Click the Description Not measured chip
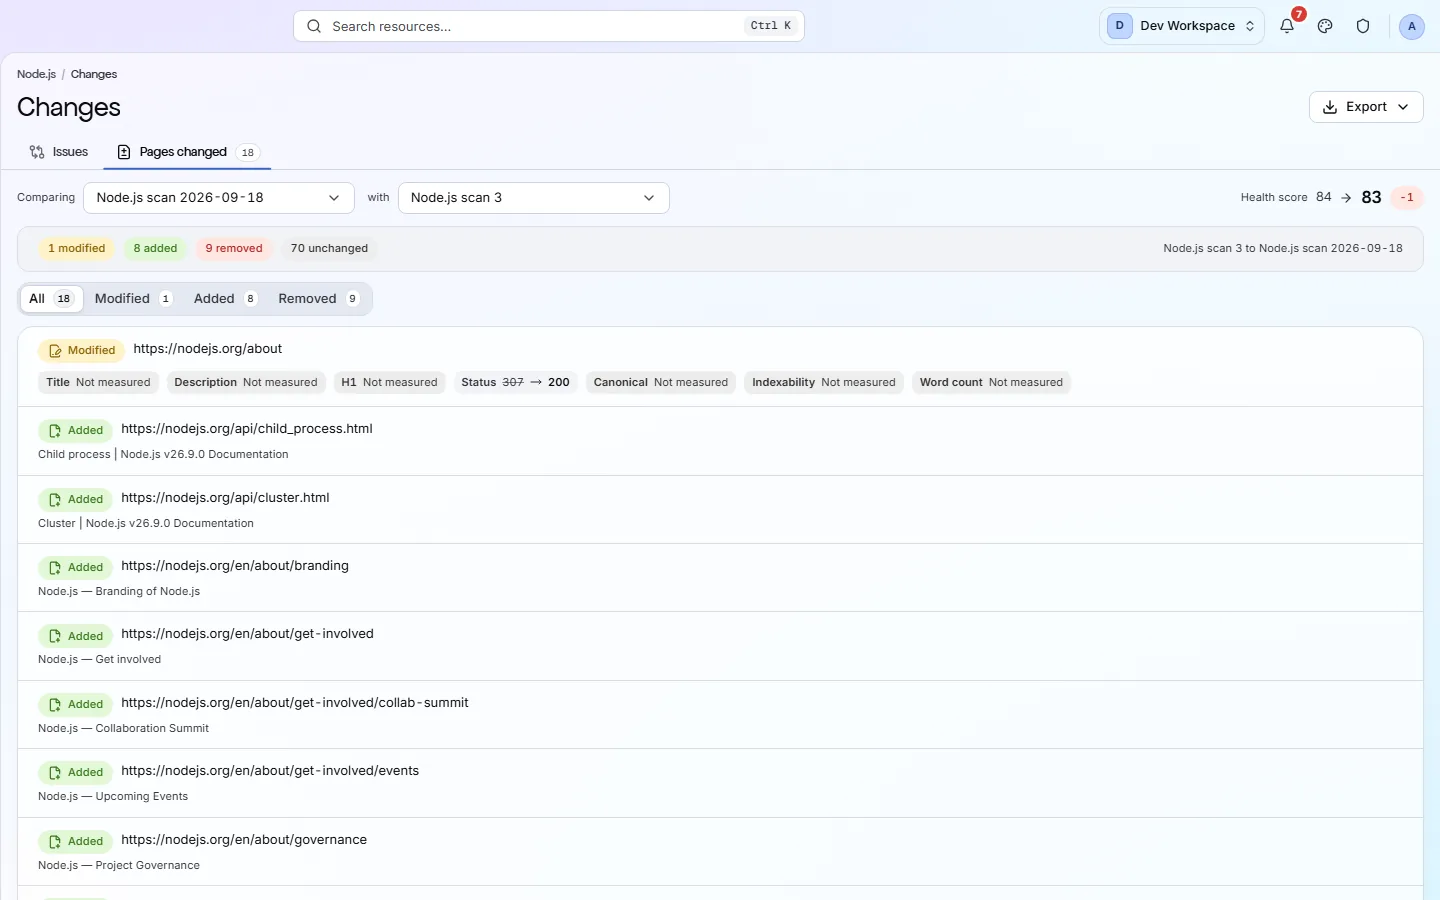Image resolution: width=1440 pixels, height=900 pixels. [x=246, y=383]
